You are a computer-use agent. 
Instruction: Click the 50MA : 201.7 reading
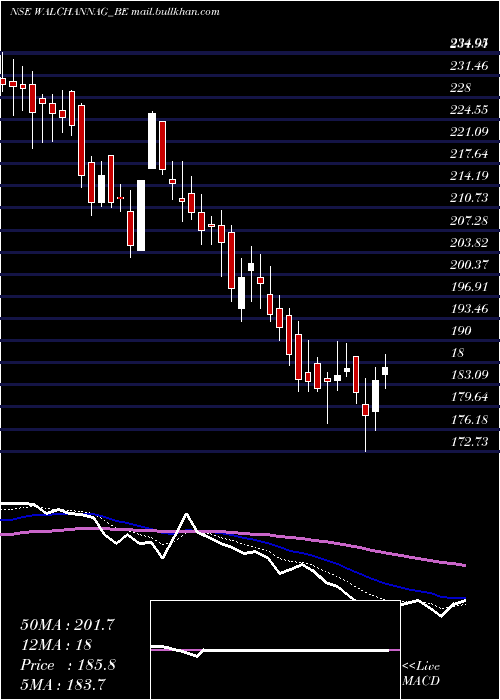[68, 625]
